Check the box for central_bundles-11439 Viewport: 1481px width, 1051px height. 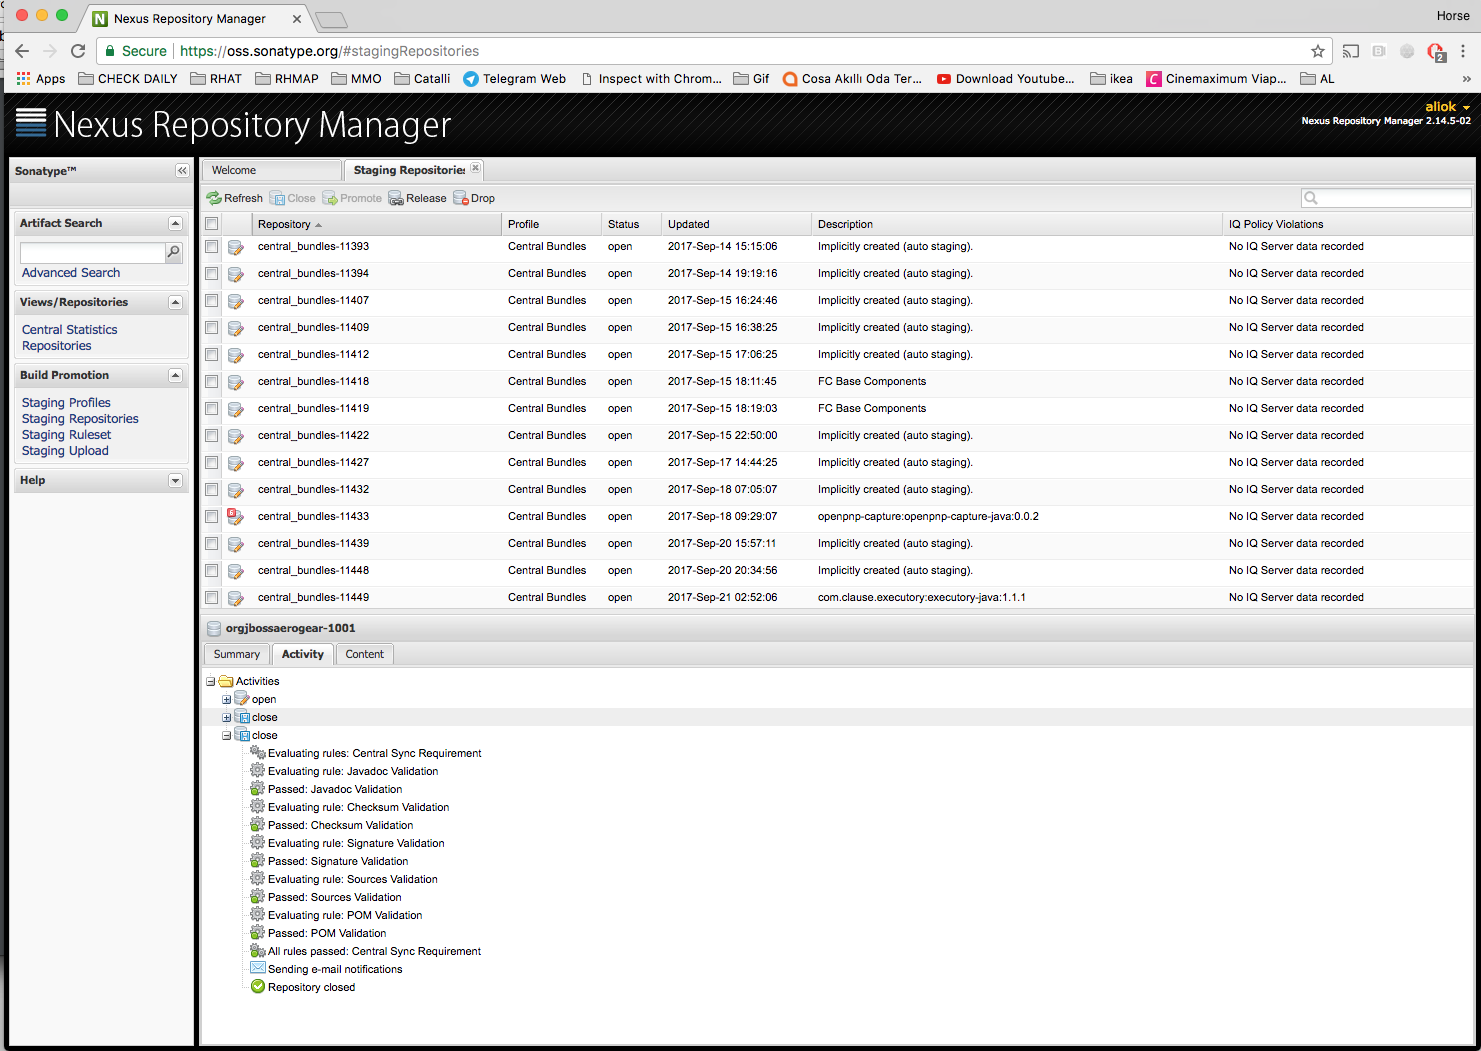(212, 543)
